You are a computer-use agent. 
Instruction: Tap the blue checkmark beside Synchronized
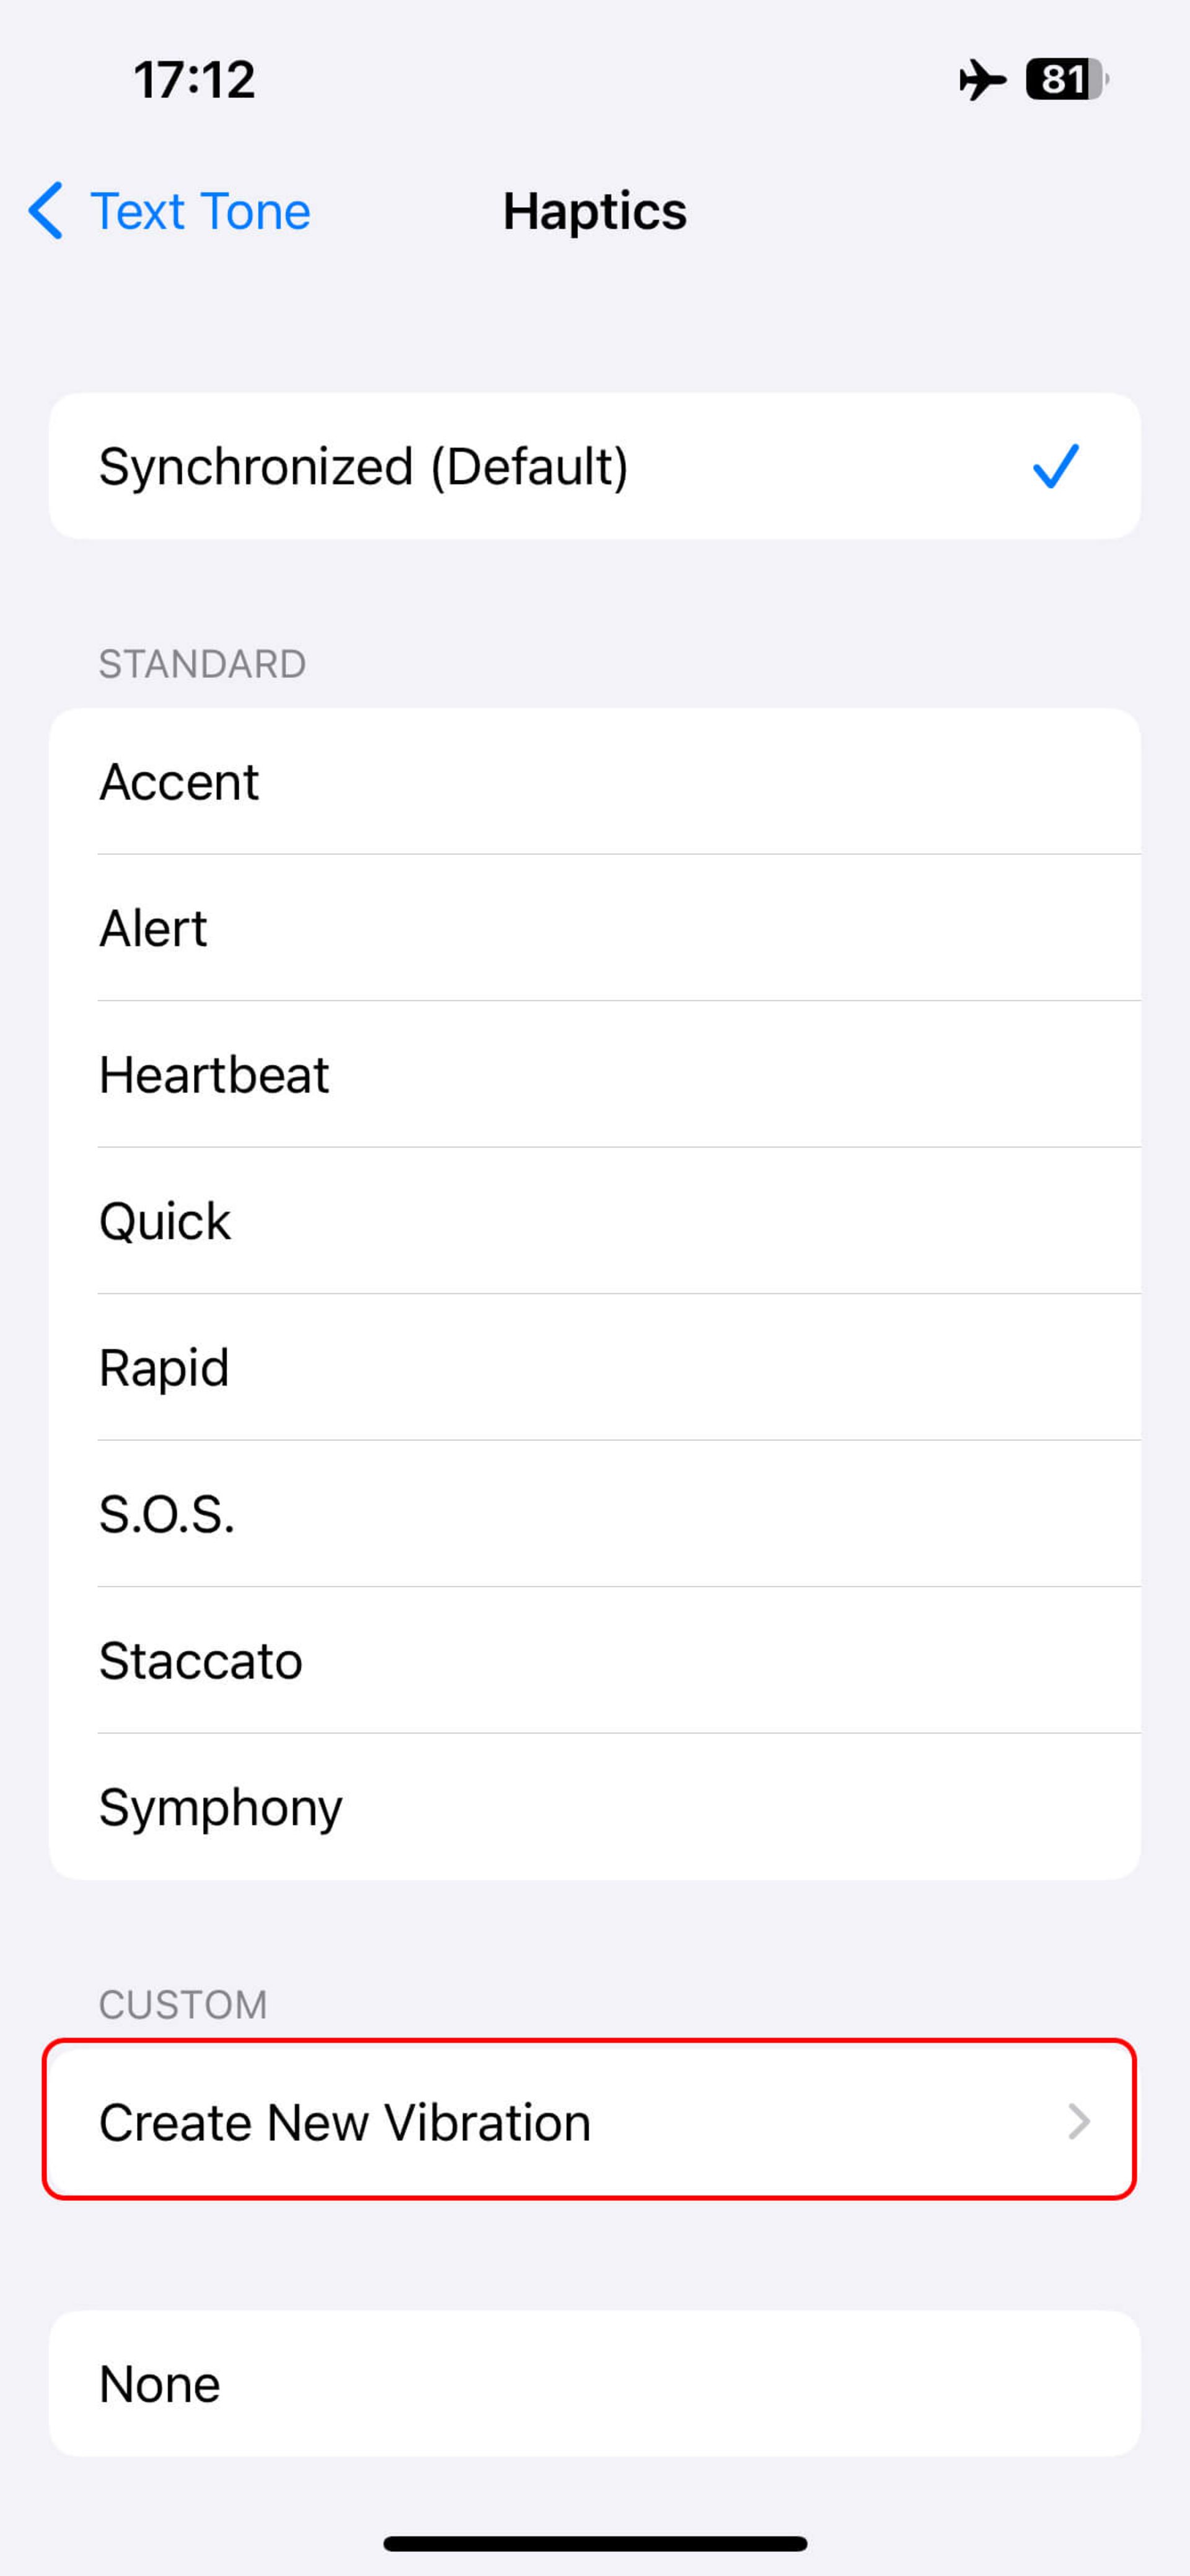[x=1056, y=466]
